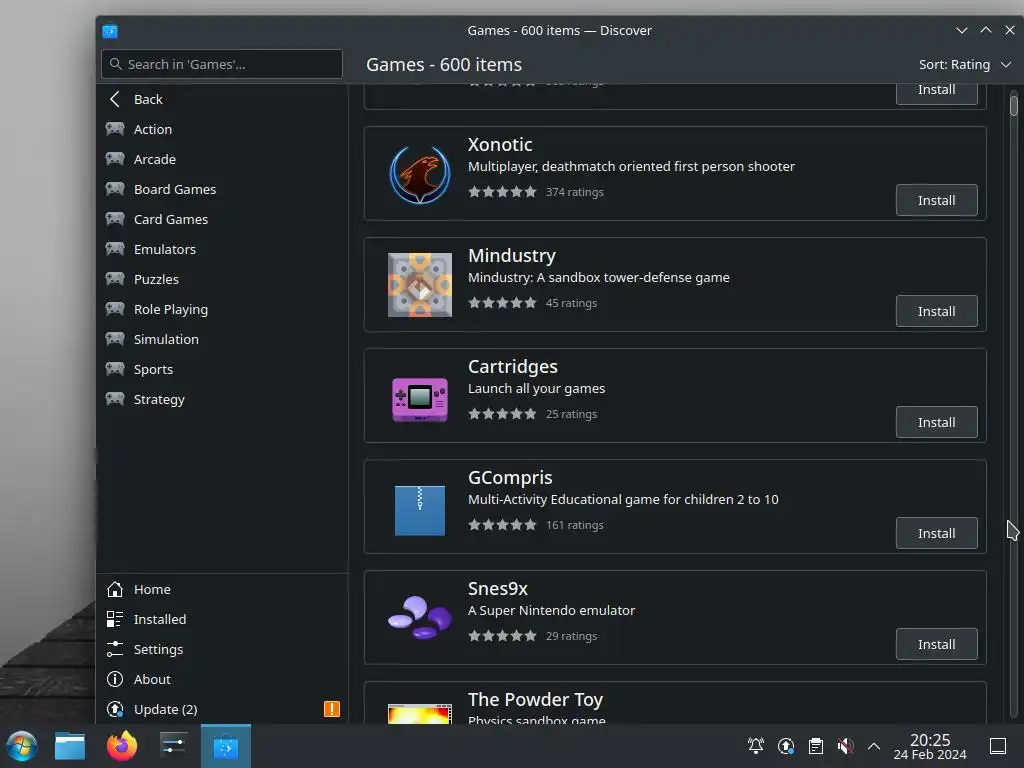Install GCompris

(x=936, y=534)
